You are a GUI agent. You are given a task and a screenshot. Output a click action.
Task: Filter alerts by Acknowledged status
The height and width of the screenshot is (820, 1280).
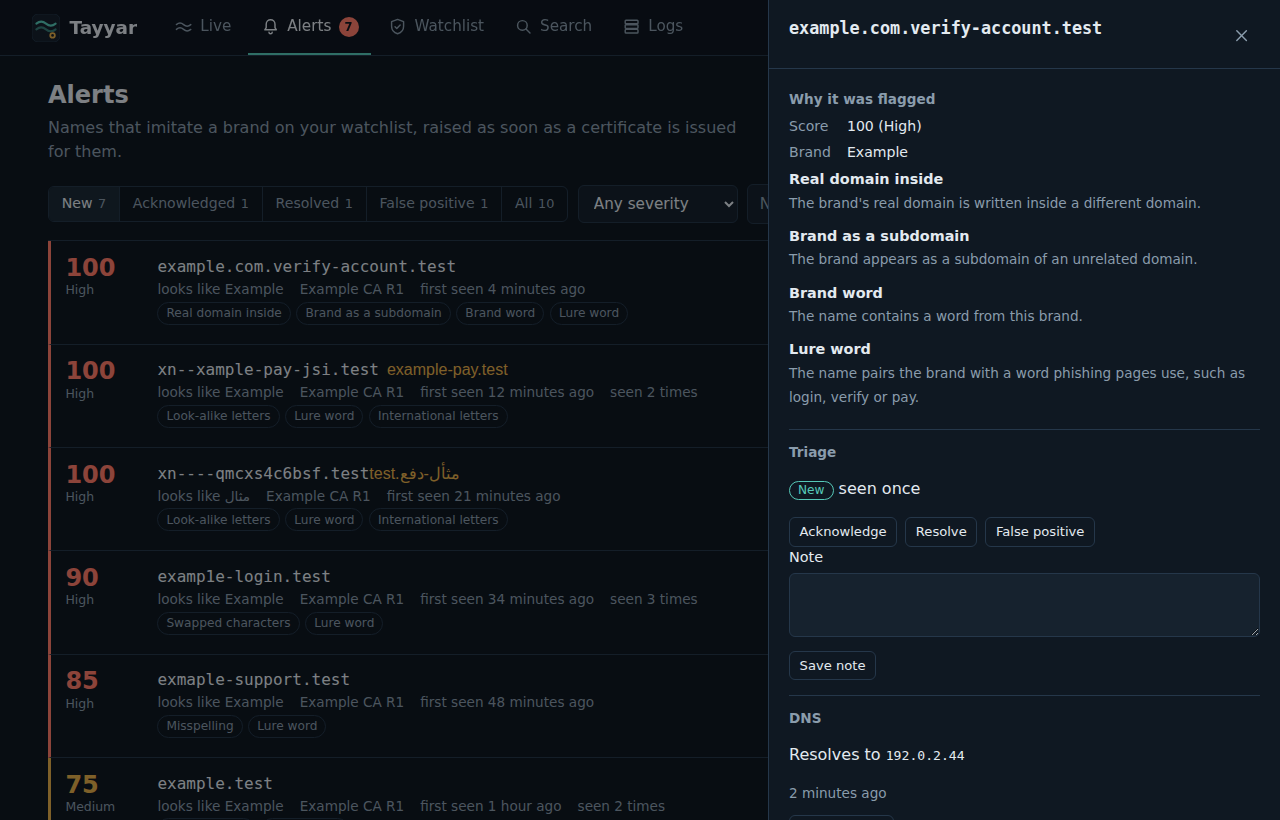[x=191, y=203]
